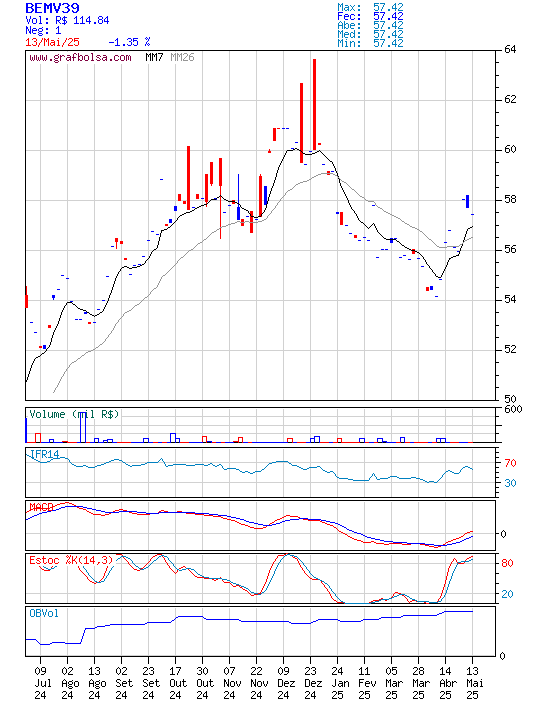Click the Max: 57.42 value
Image resolution: width=545 pixels, height=720 pixels.
370,7
